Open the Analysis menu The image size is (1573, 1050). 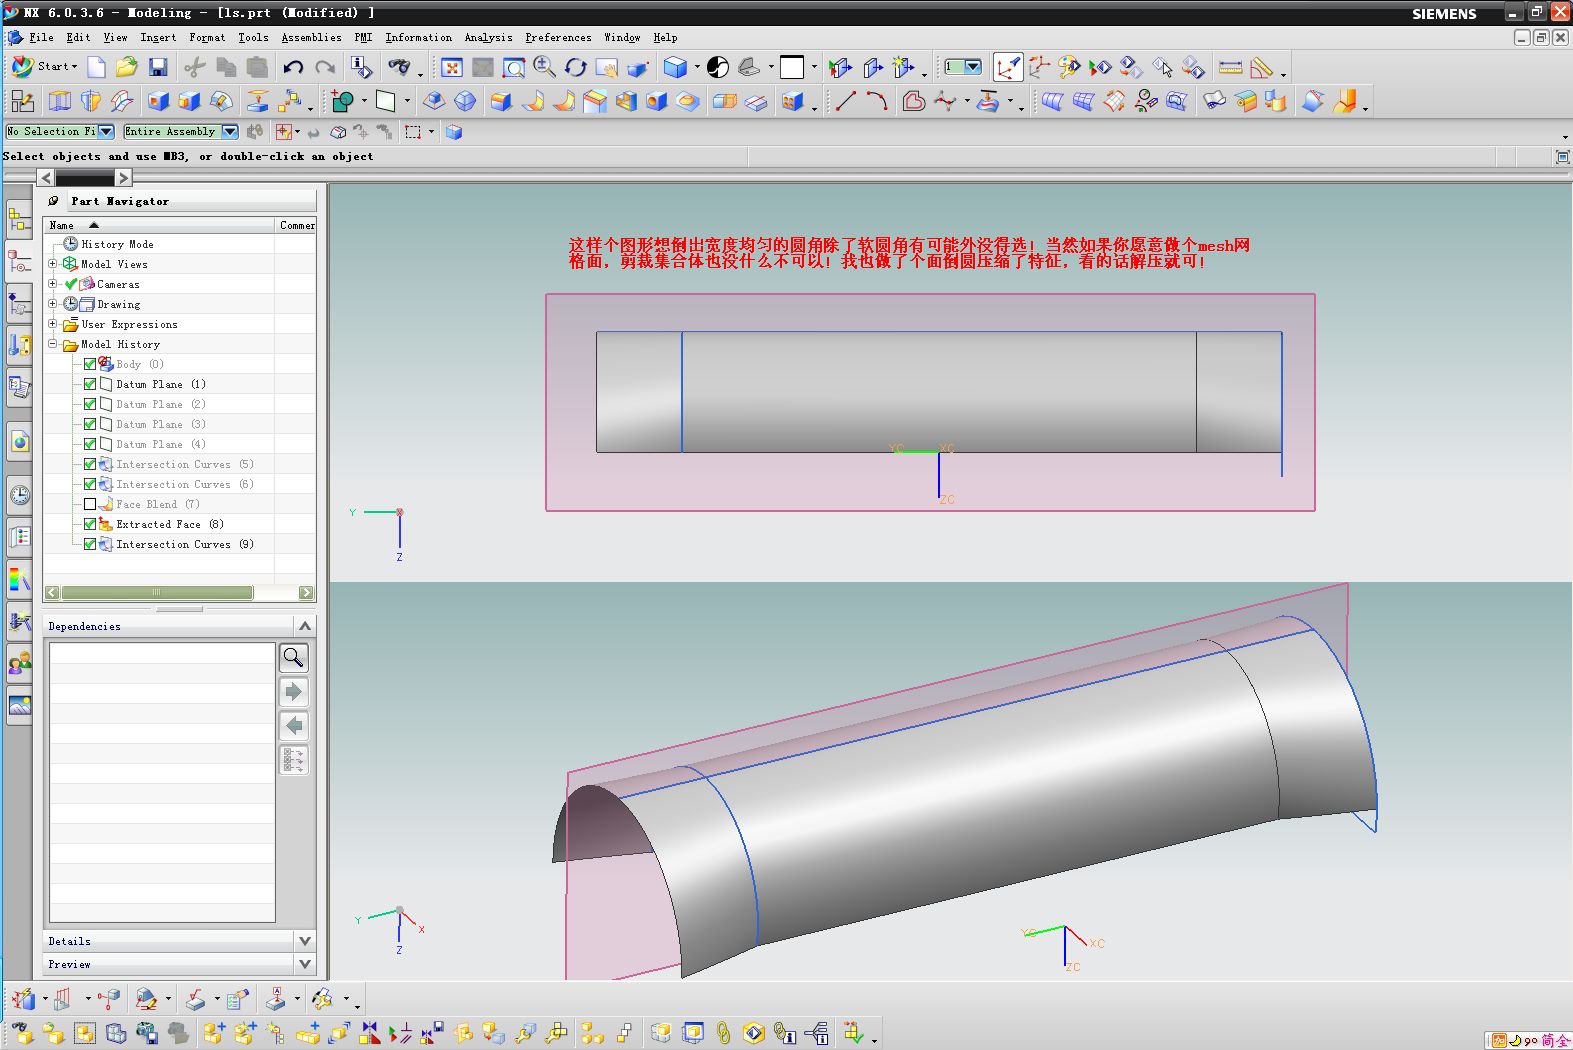488,37
